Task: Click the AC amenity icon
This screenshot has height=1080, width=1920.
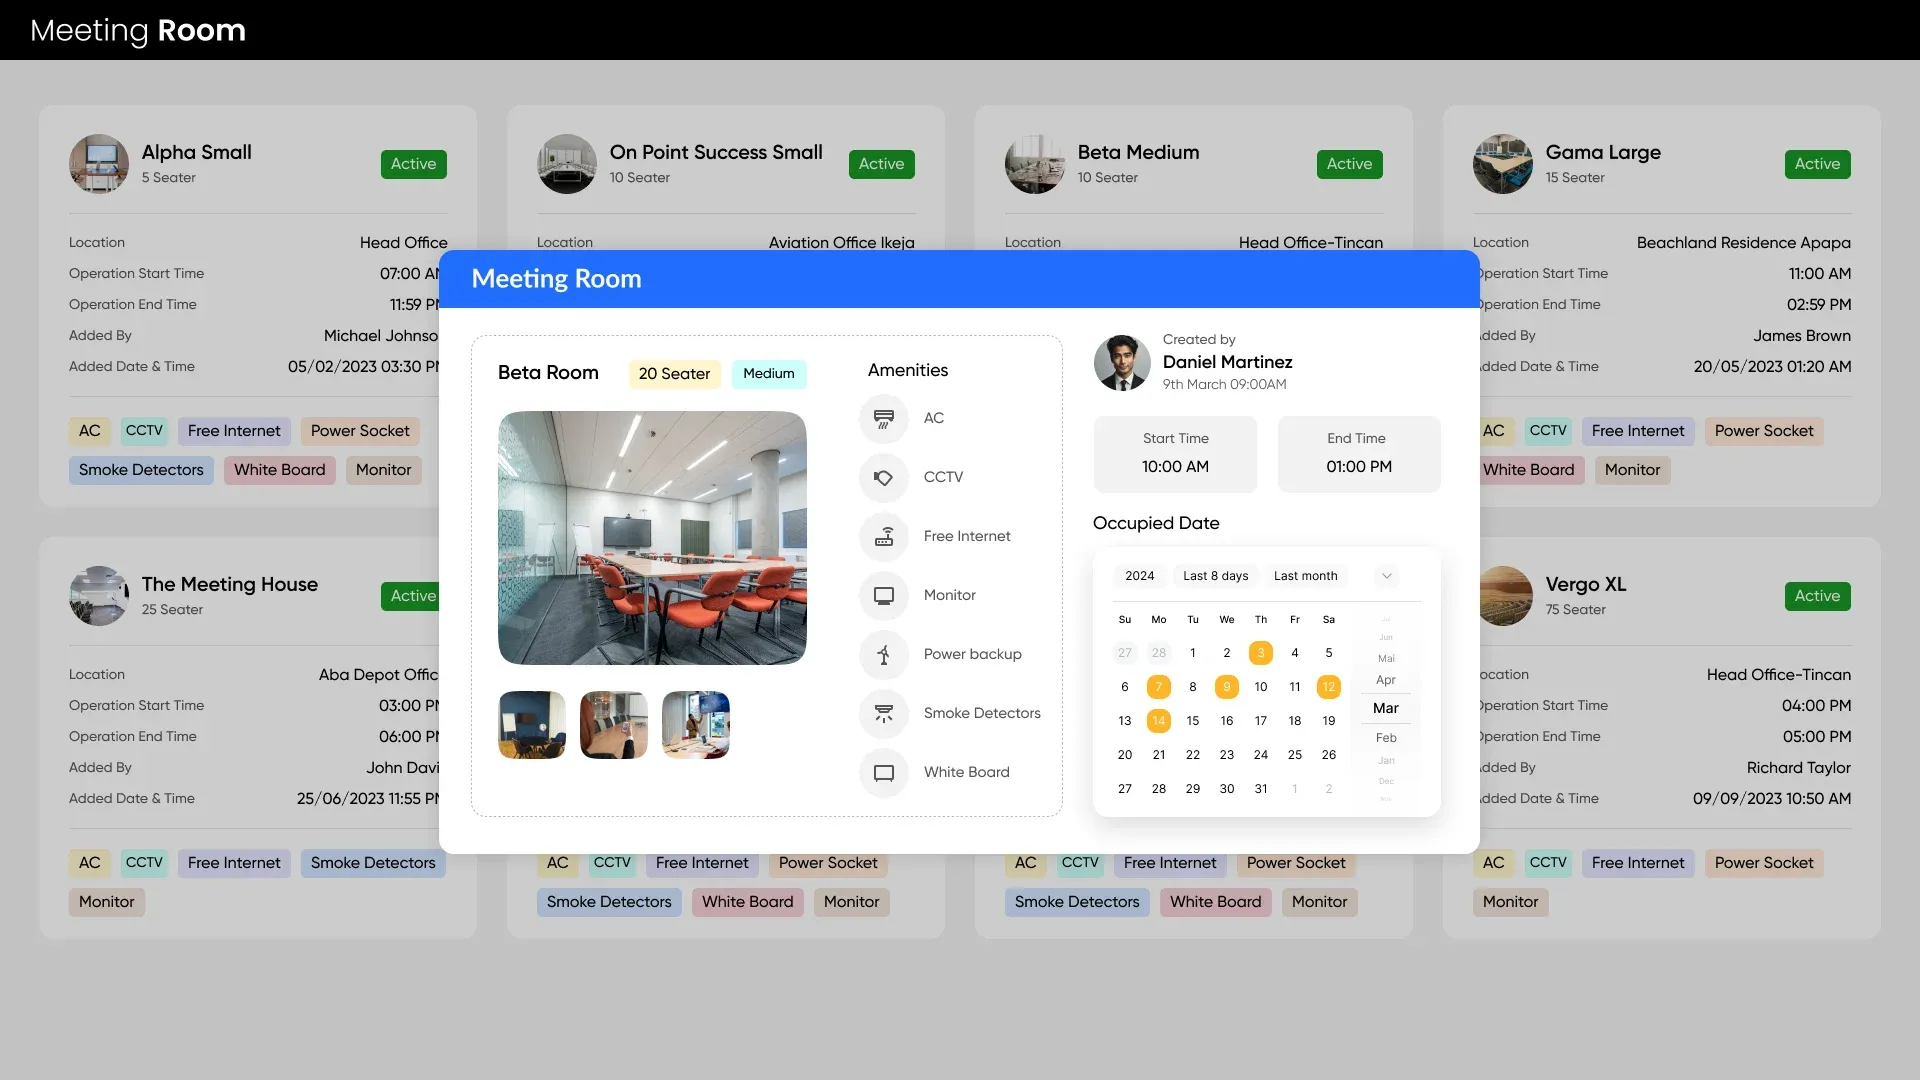Action: [884, 418]
